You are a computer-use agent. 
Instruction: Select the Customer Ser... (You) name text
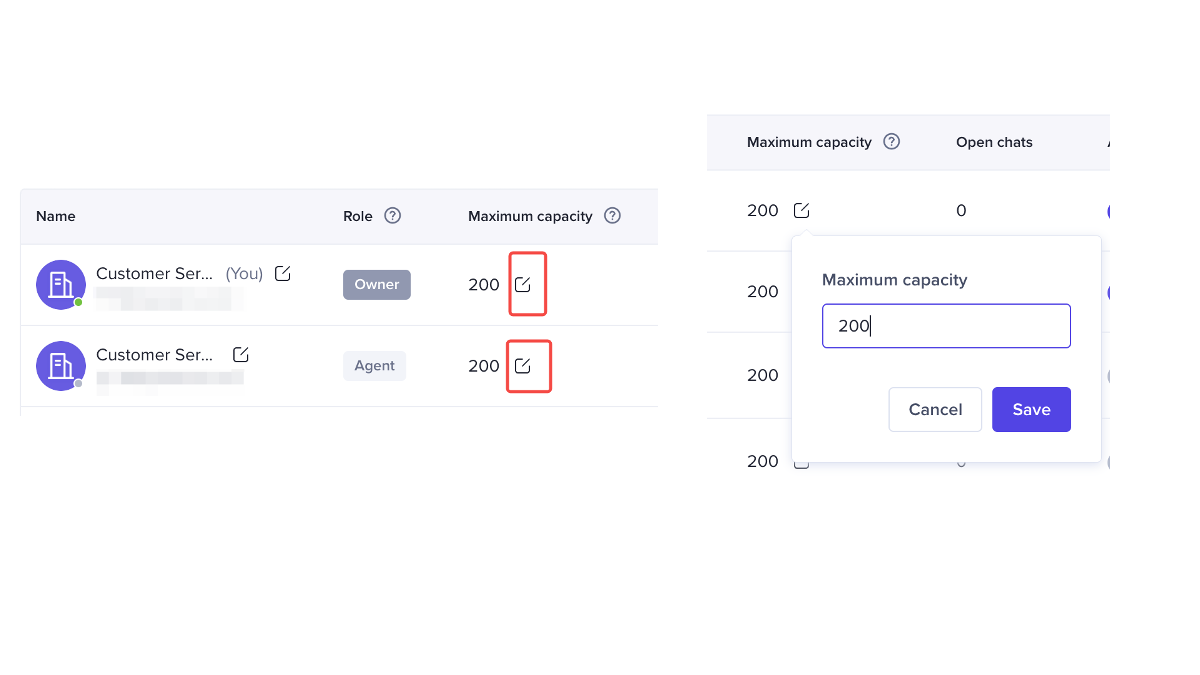coord(155,274)
